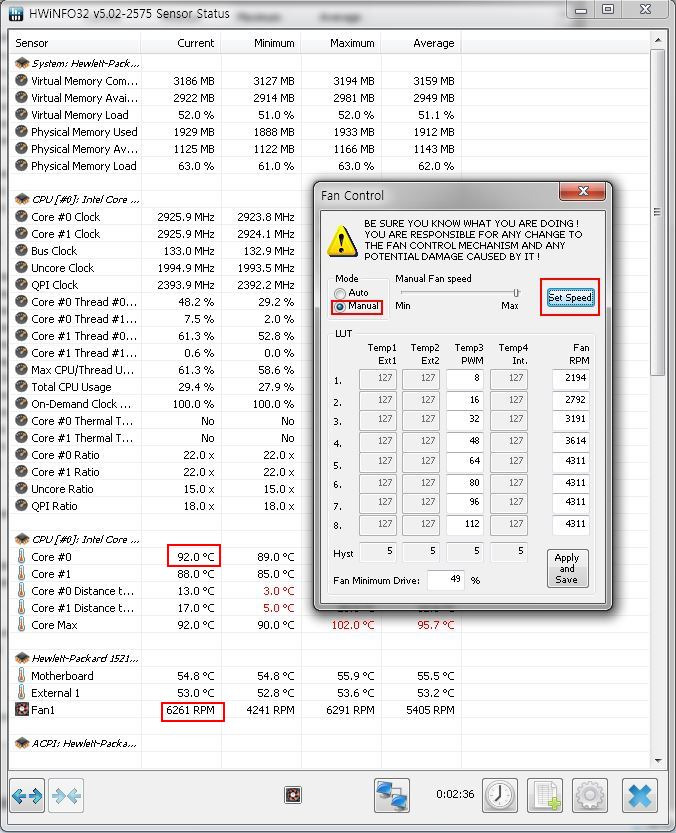Click the Core #0 thermometer icon

coord(22,556)
